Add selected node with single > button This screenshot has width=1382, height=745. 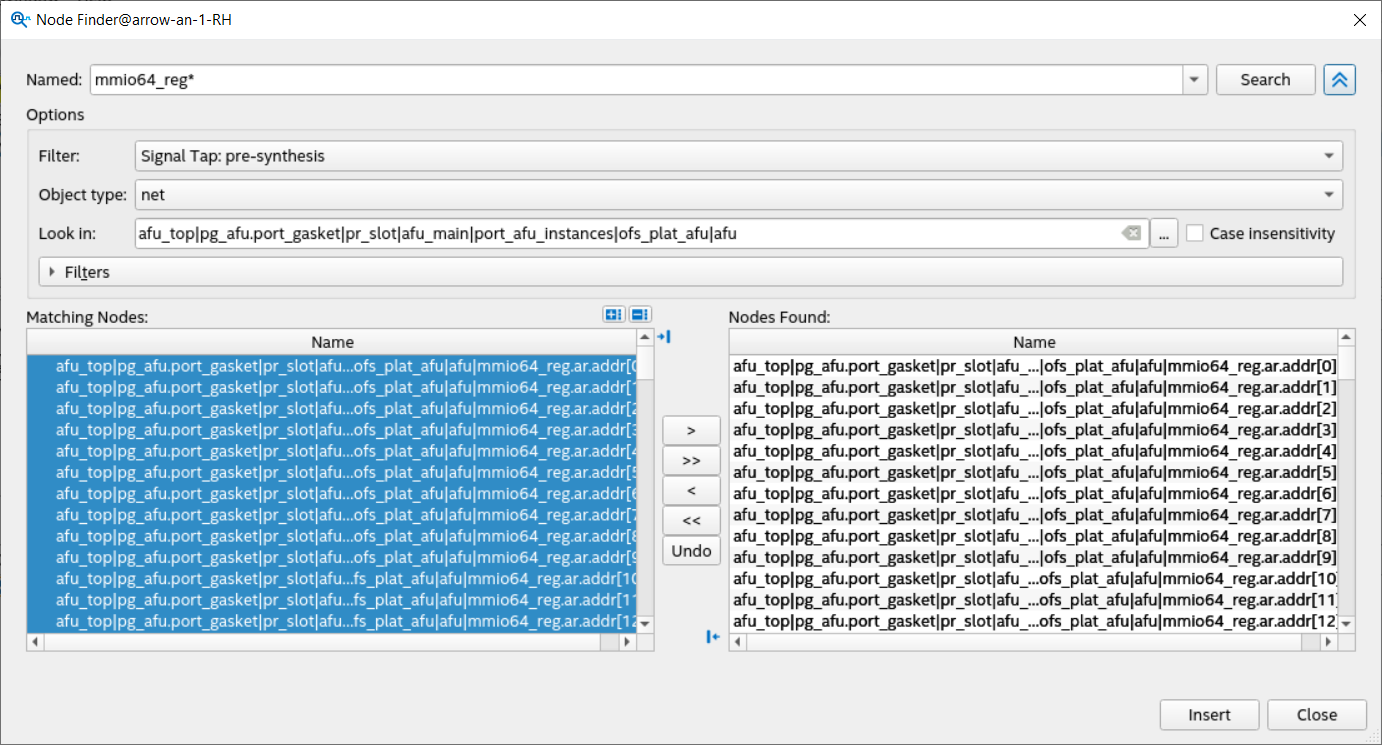tap(691, 430)
